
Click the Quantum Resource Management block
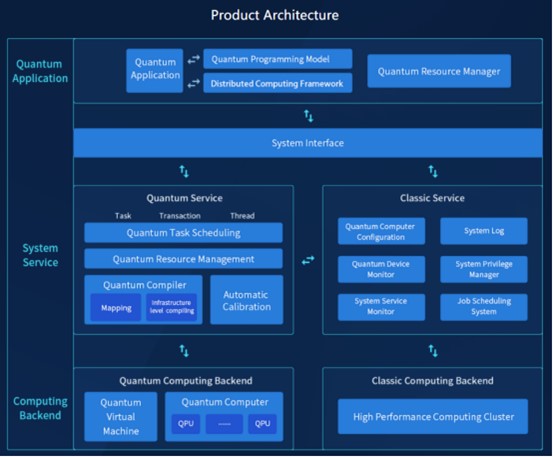(x=183, y=259)
